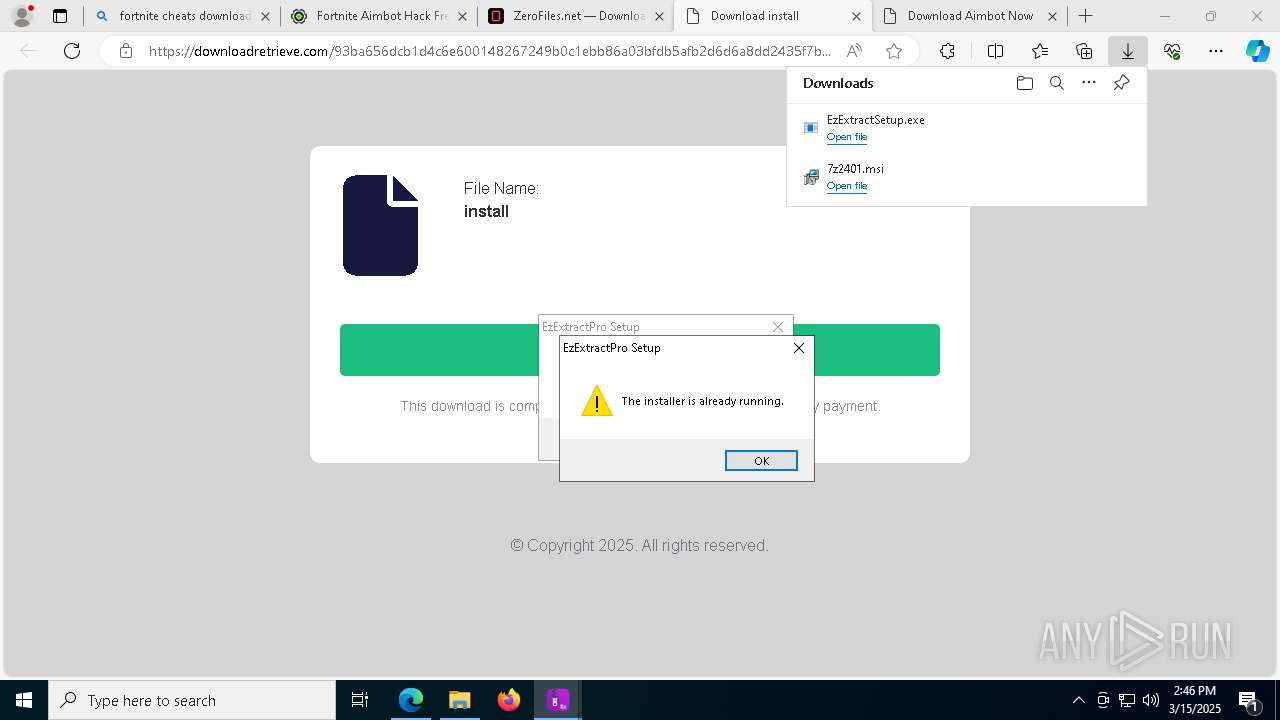Open Browser essentials icon
The width and height of the screenshot is (1280, 720).
[x=1172, y=51]
